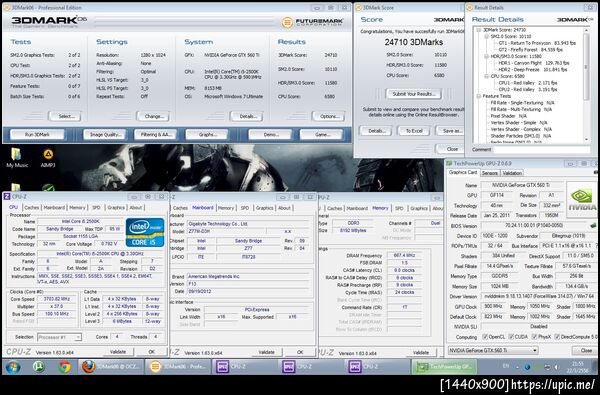Click the GPU-Z title bar icon
The width and height of the screenshot is (600, 395).
(449, 163)
